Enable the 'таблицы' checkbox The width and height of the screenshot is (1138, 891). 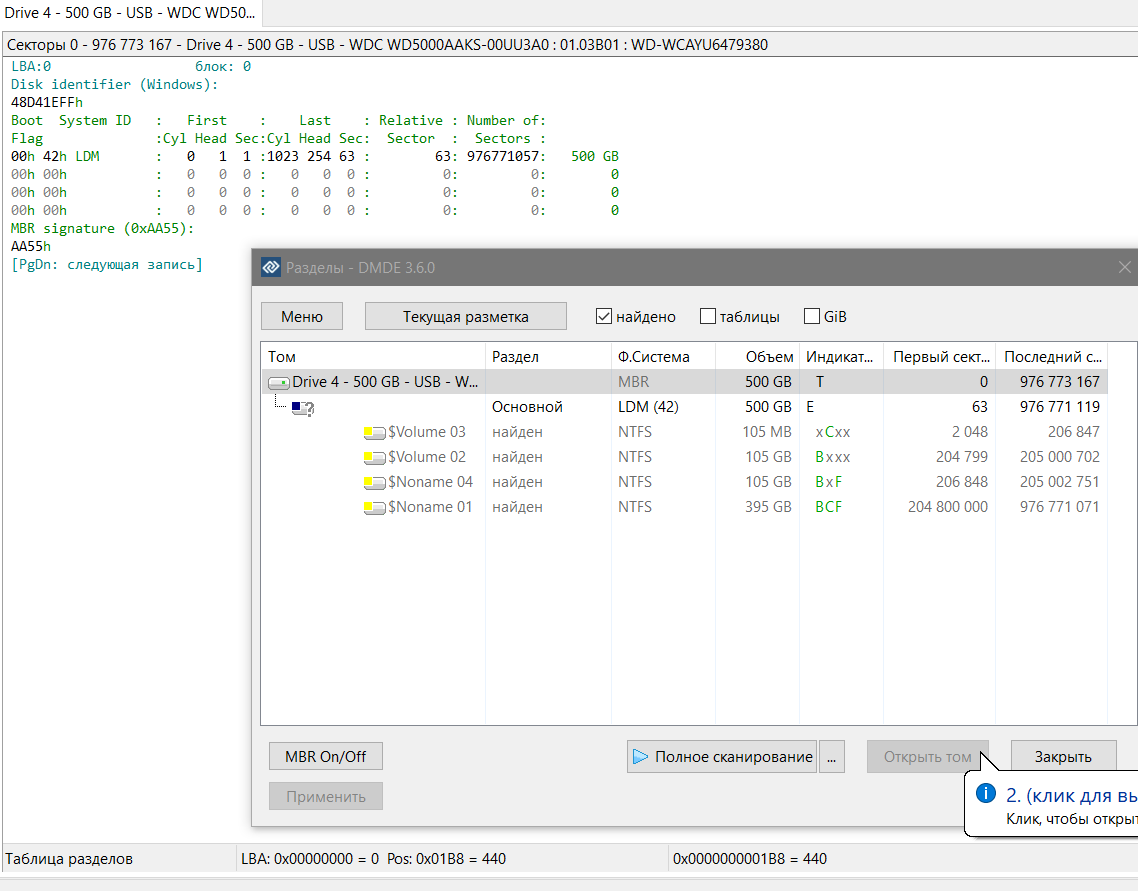coord(708,317)
